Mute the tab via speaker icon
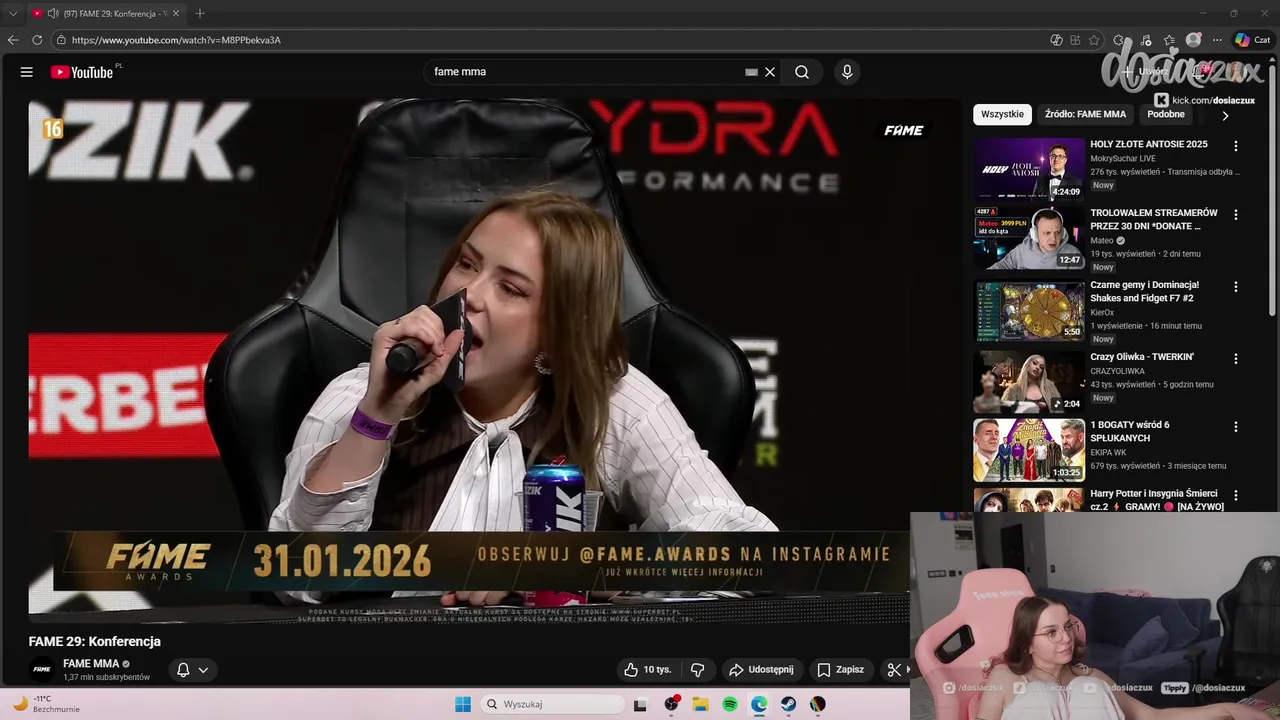The image size is (1280, 720). pyautogui.click(x=52, y=13)
